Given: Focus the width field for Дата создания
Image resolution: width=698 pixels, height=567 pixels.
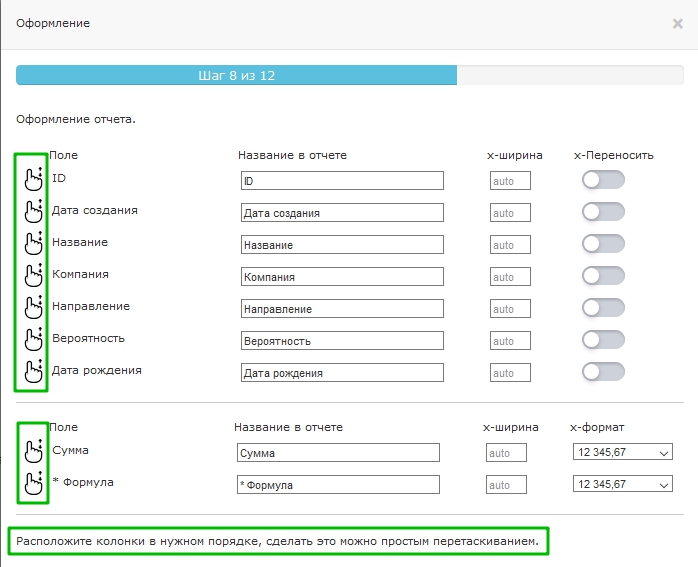Looking at the screenshot, I should 510,213.
